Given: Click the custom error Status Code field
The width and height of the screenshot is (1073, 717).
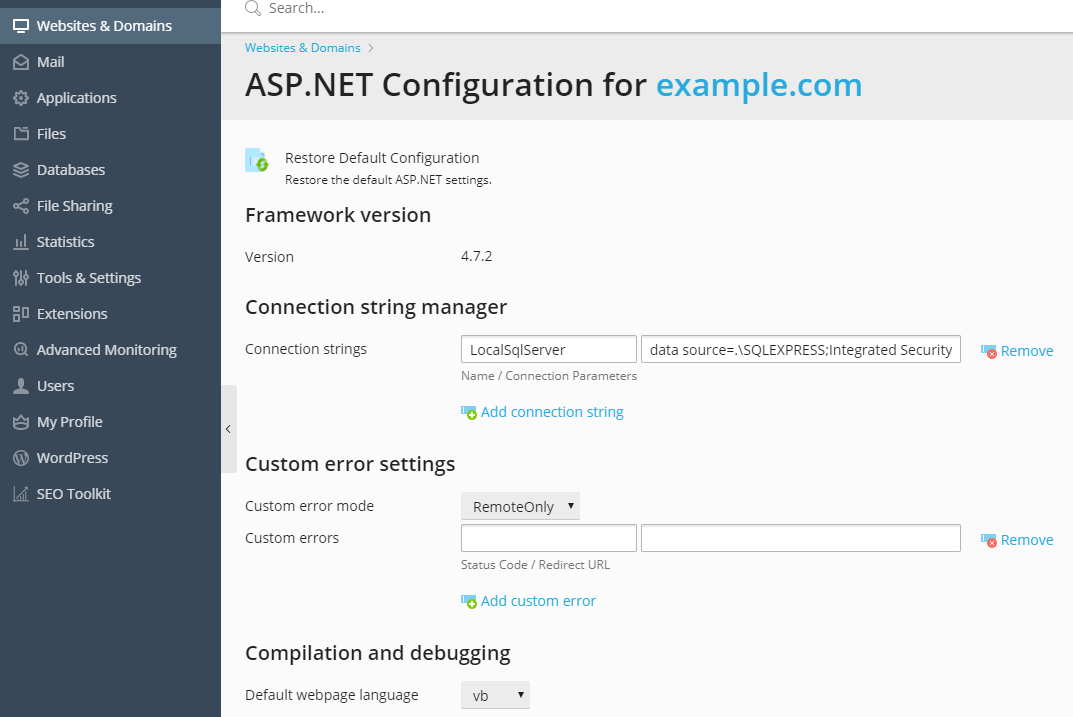Looking at the screenshot, I should pos(549,538).
